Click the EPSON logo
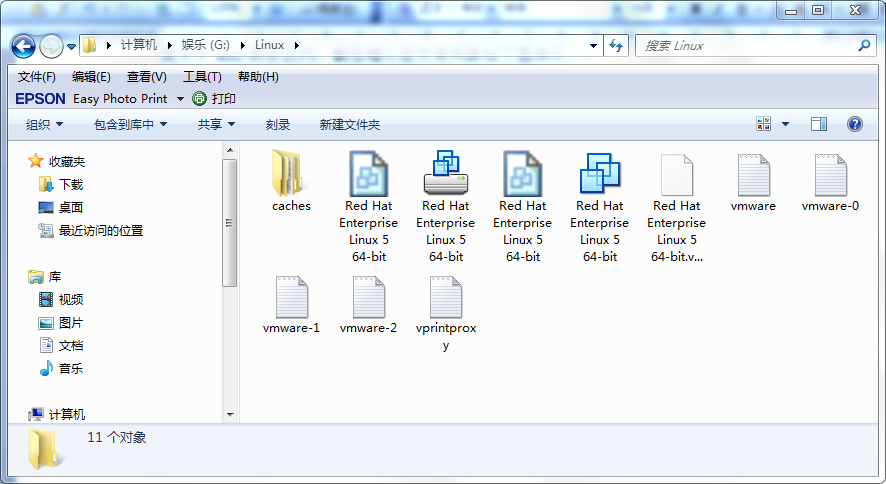The height and width of the screenshot is (484, 886). 40,99
